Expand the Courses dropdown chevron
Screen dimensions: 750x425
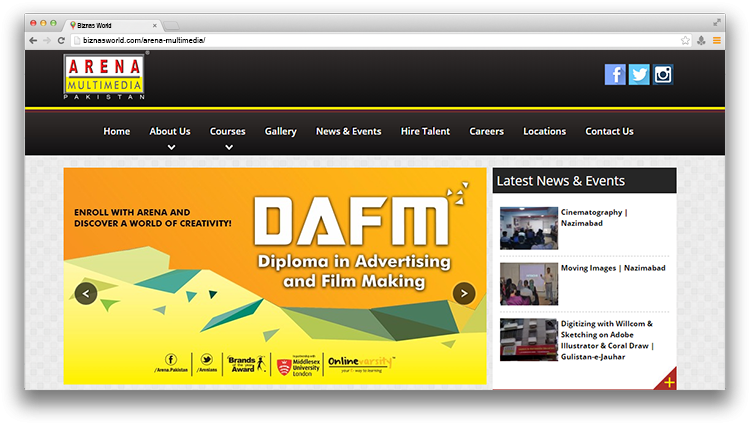pyautogui.click(x=228, y=147)
